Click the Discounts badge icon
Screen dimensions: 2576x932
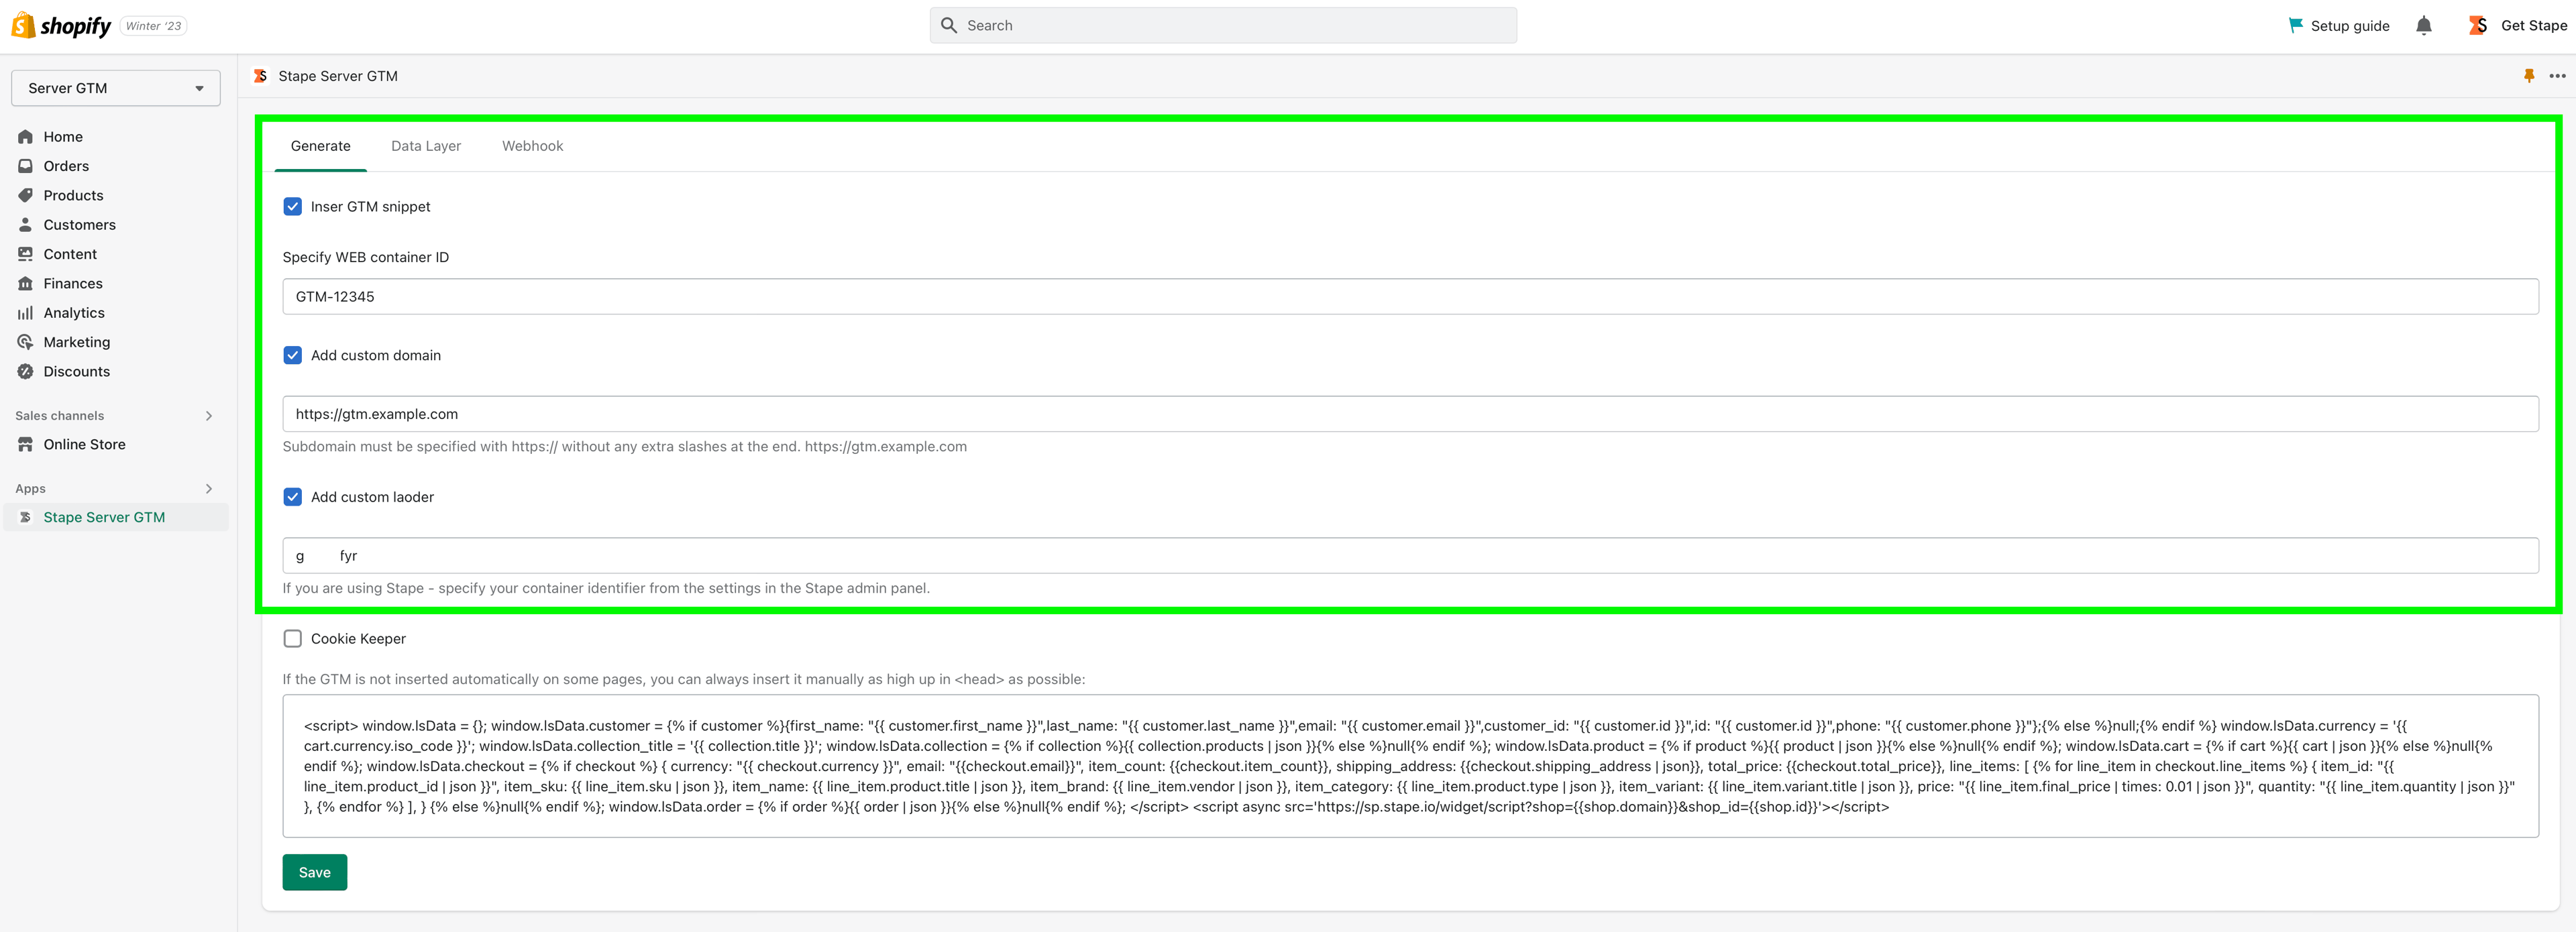pos(26,371)
